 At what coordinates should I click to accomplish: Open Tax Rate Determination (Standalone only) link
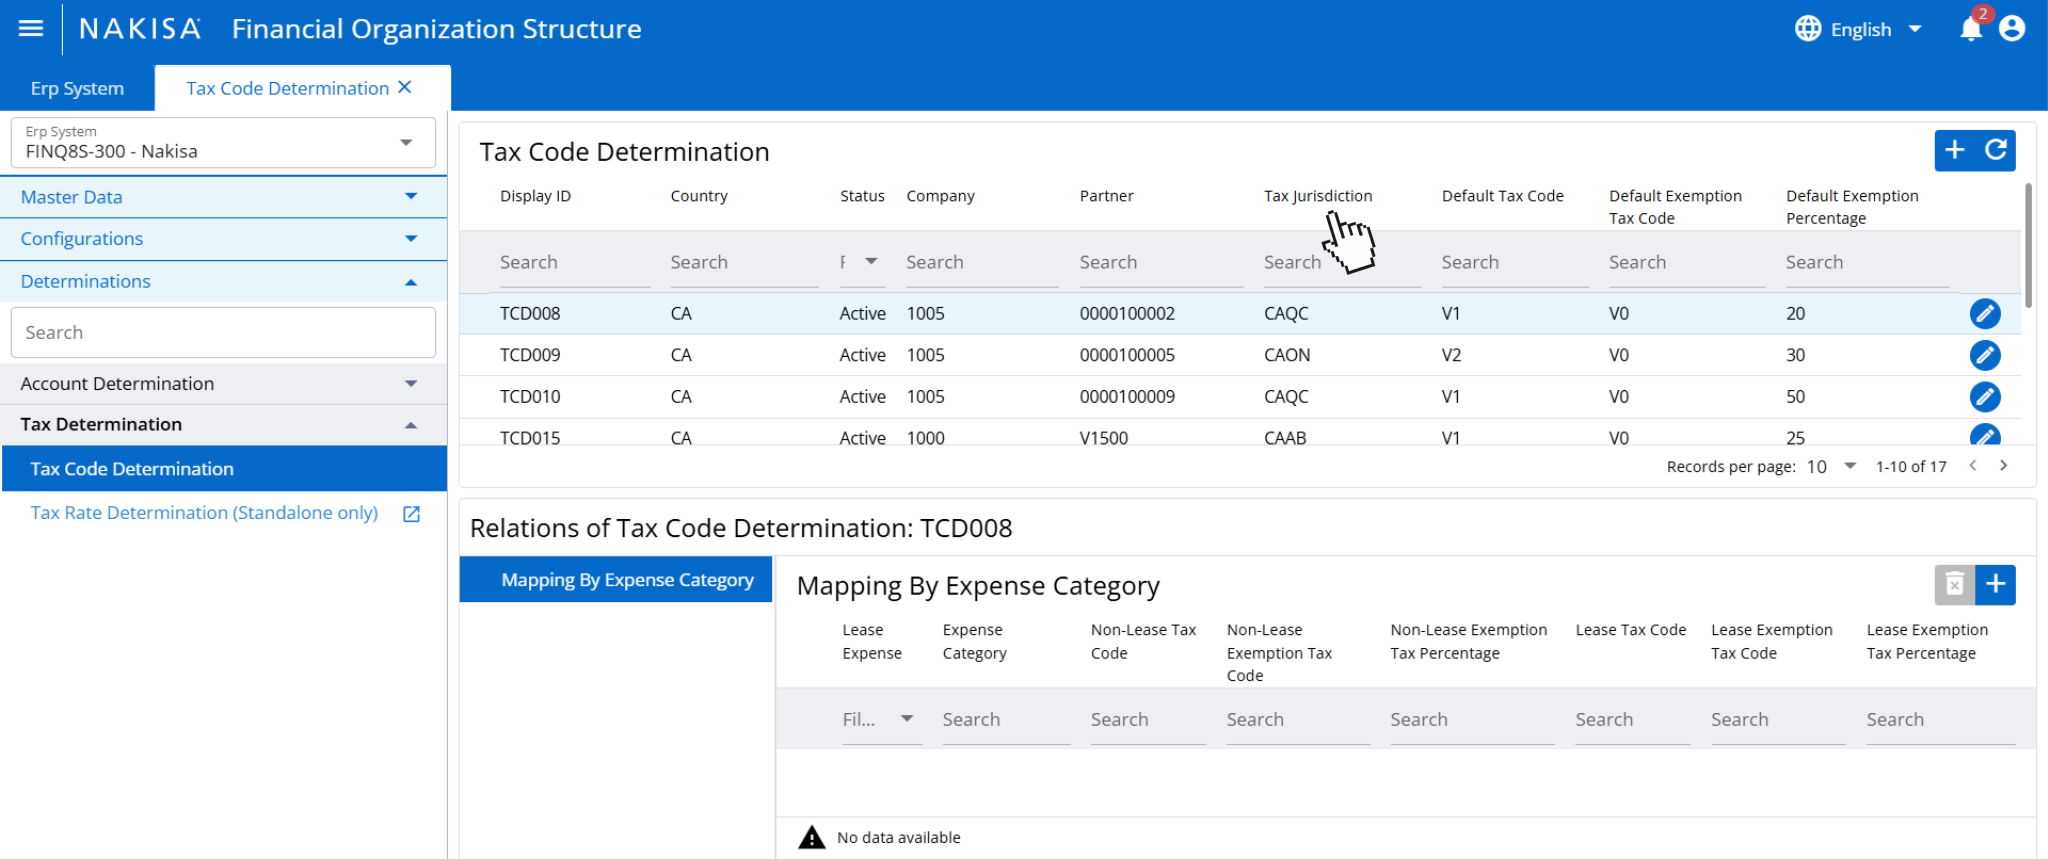204,513
